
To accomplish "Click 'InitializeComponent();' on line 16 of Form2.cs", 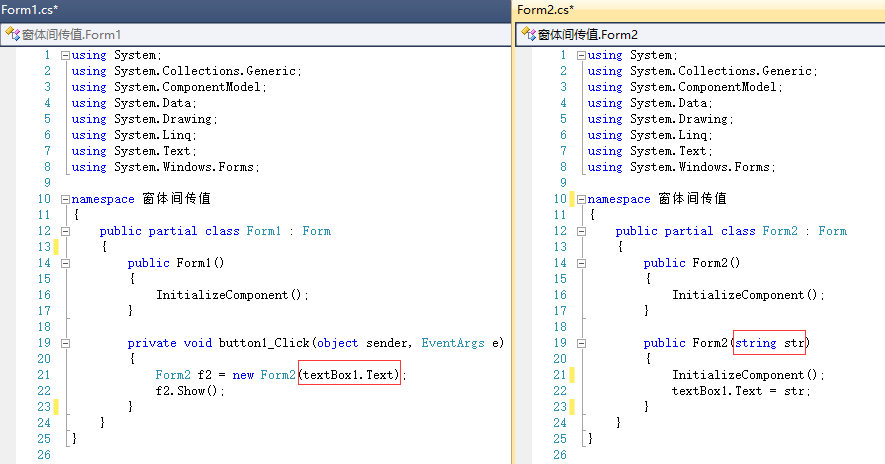I will click(748, 295).
